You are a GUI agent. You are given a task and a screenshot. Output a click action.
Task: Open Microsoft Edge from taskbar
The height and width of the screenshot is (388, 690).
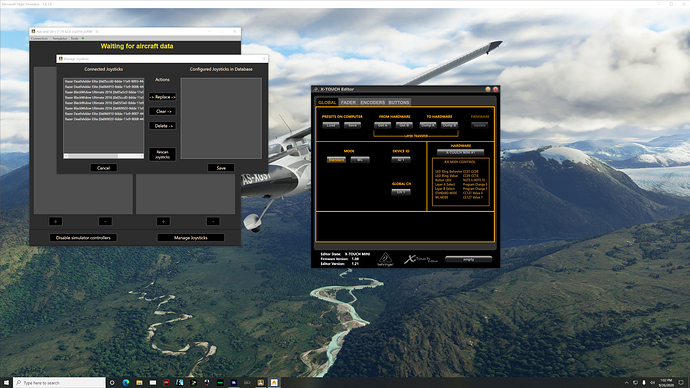(x=126, y=383)
